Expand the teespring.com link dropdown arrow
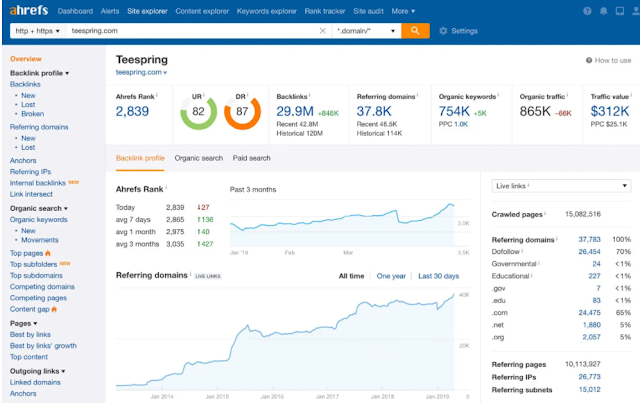The height and width of the screenshot is (408, 640). pyautogui.click(x=165, y=73)
